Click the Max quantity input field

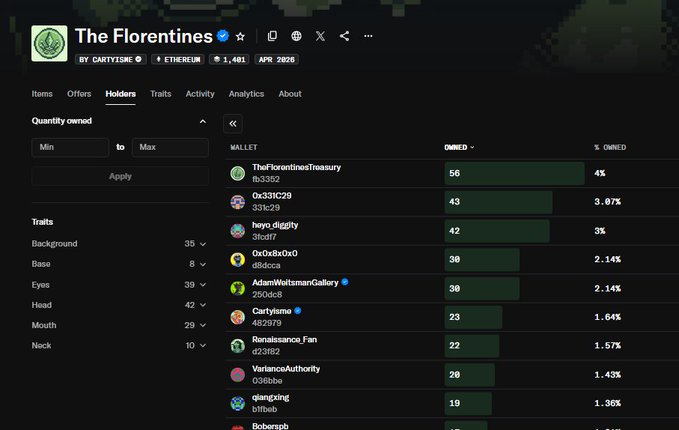coord(170,147)
